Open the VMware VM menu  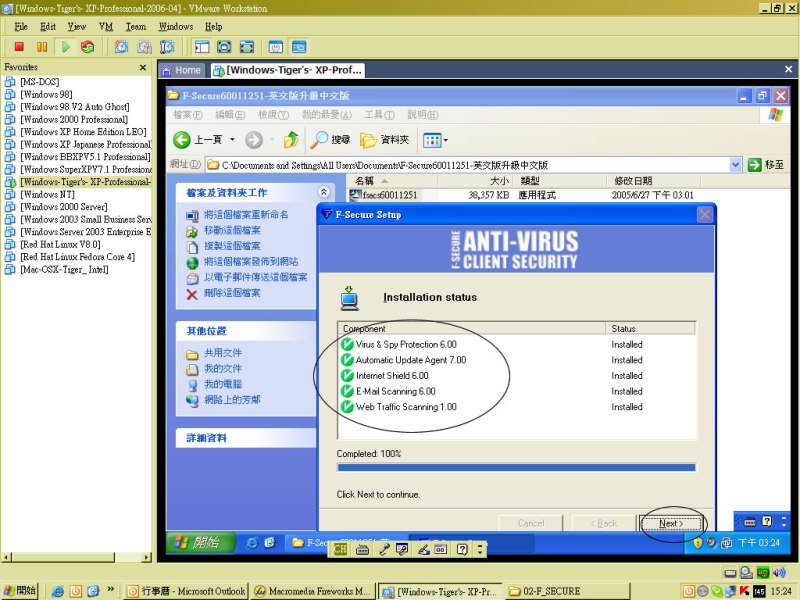(x=106, y=27)
